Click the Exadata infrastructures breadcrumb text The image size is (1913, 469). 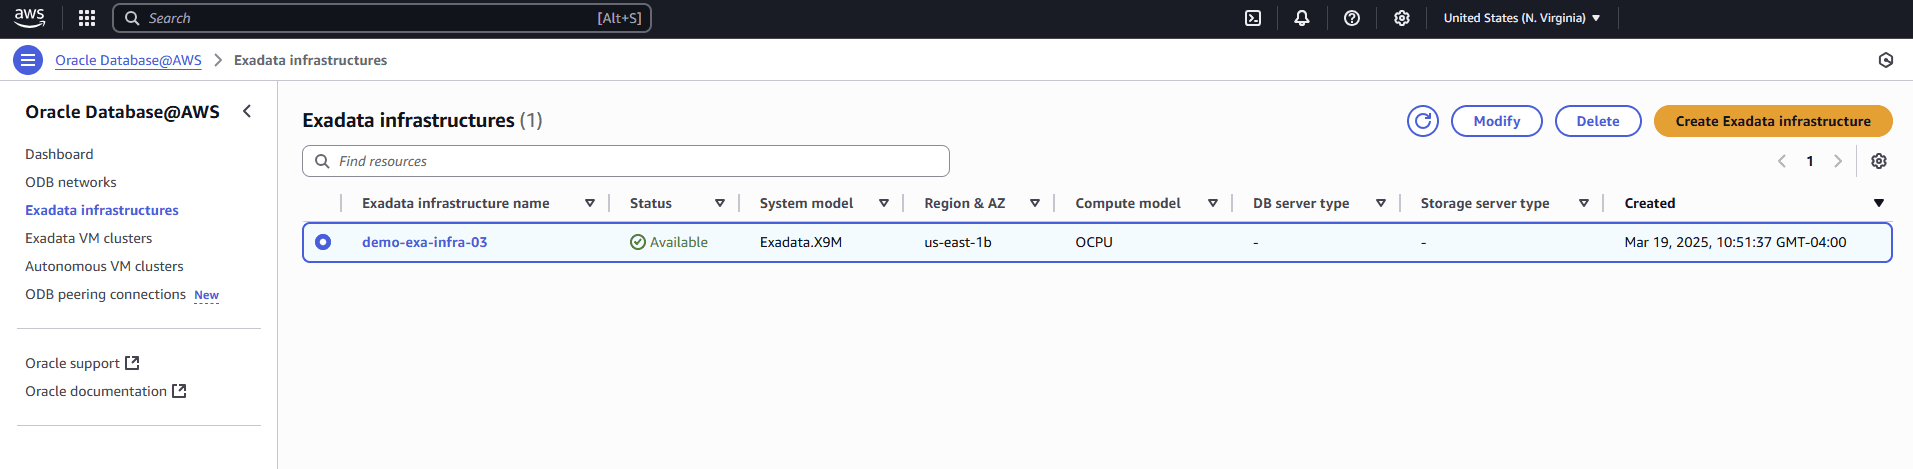point(310,60)
